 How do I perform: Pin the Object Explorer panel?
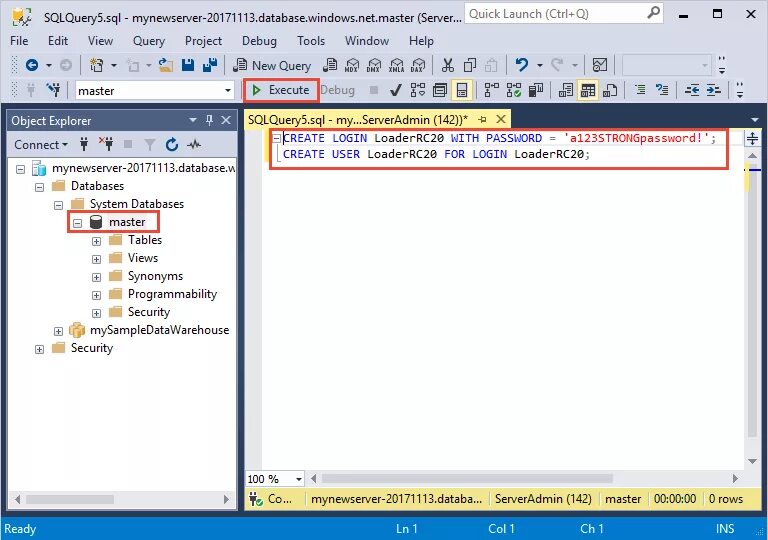209,120
